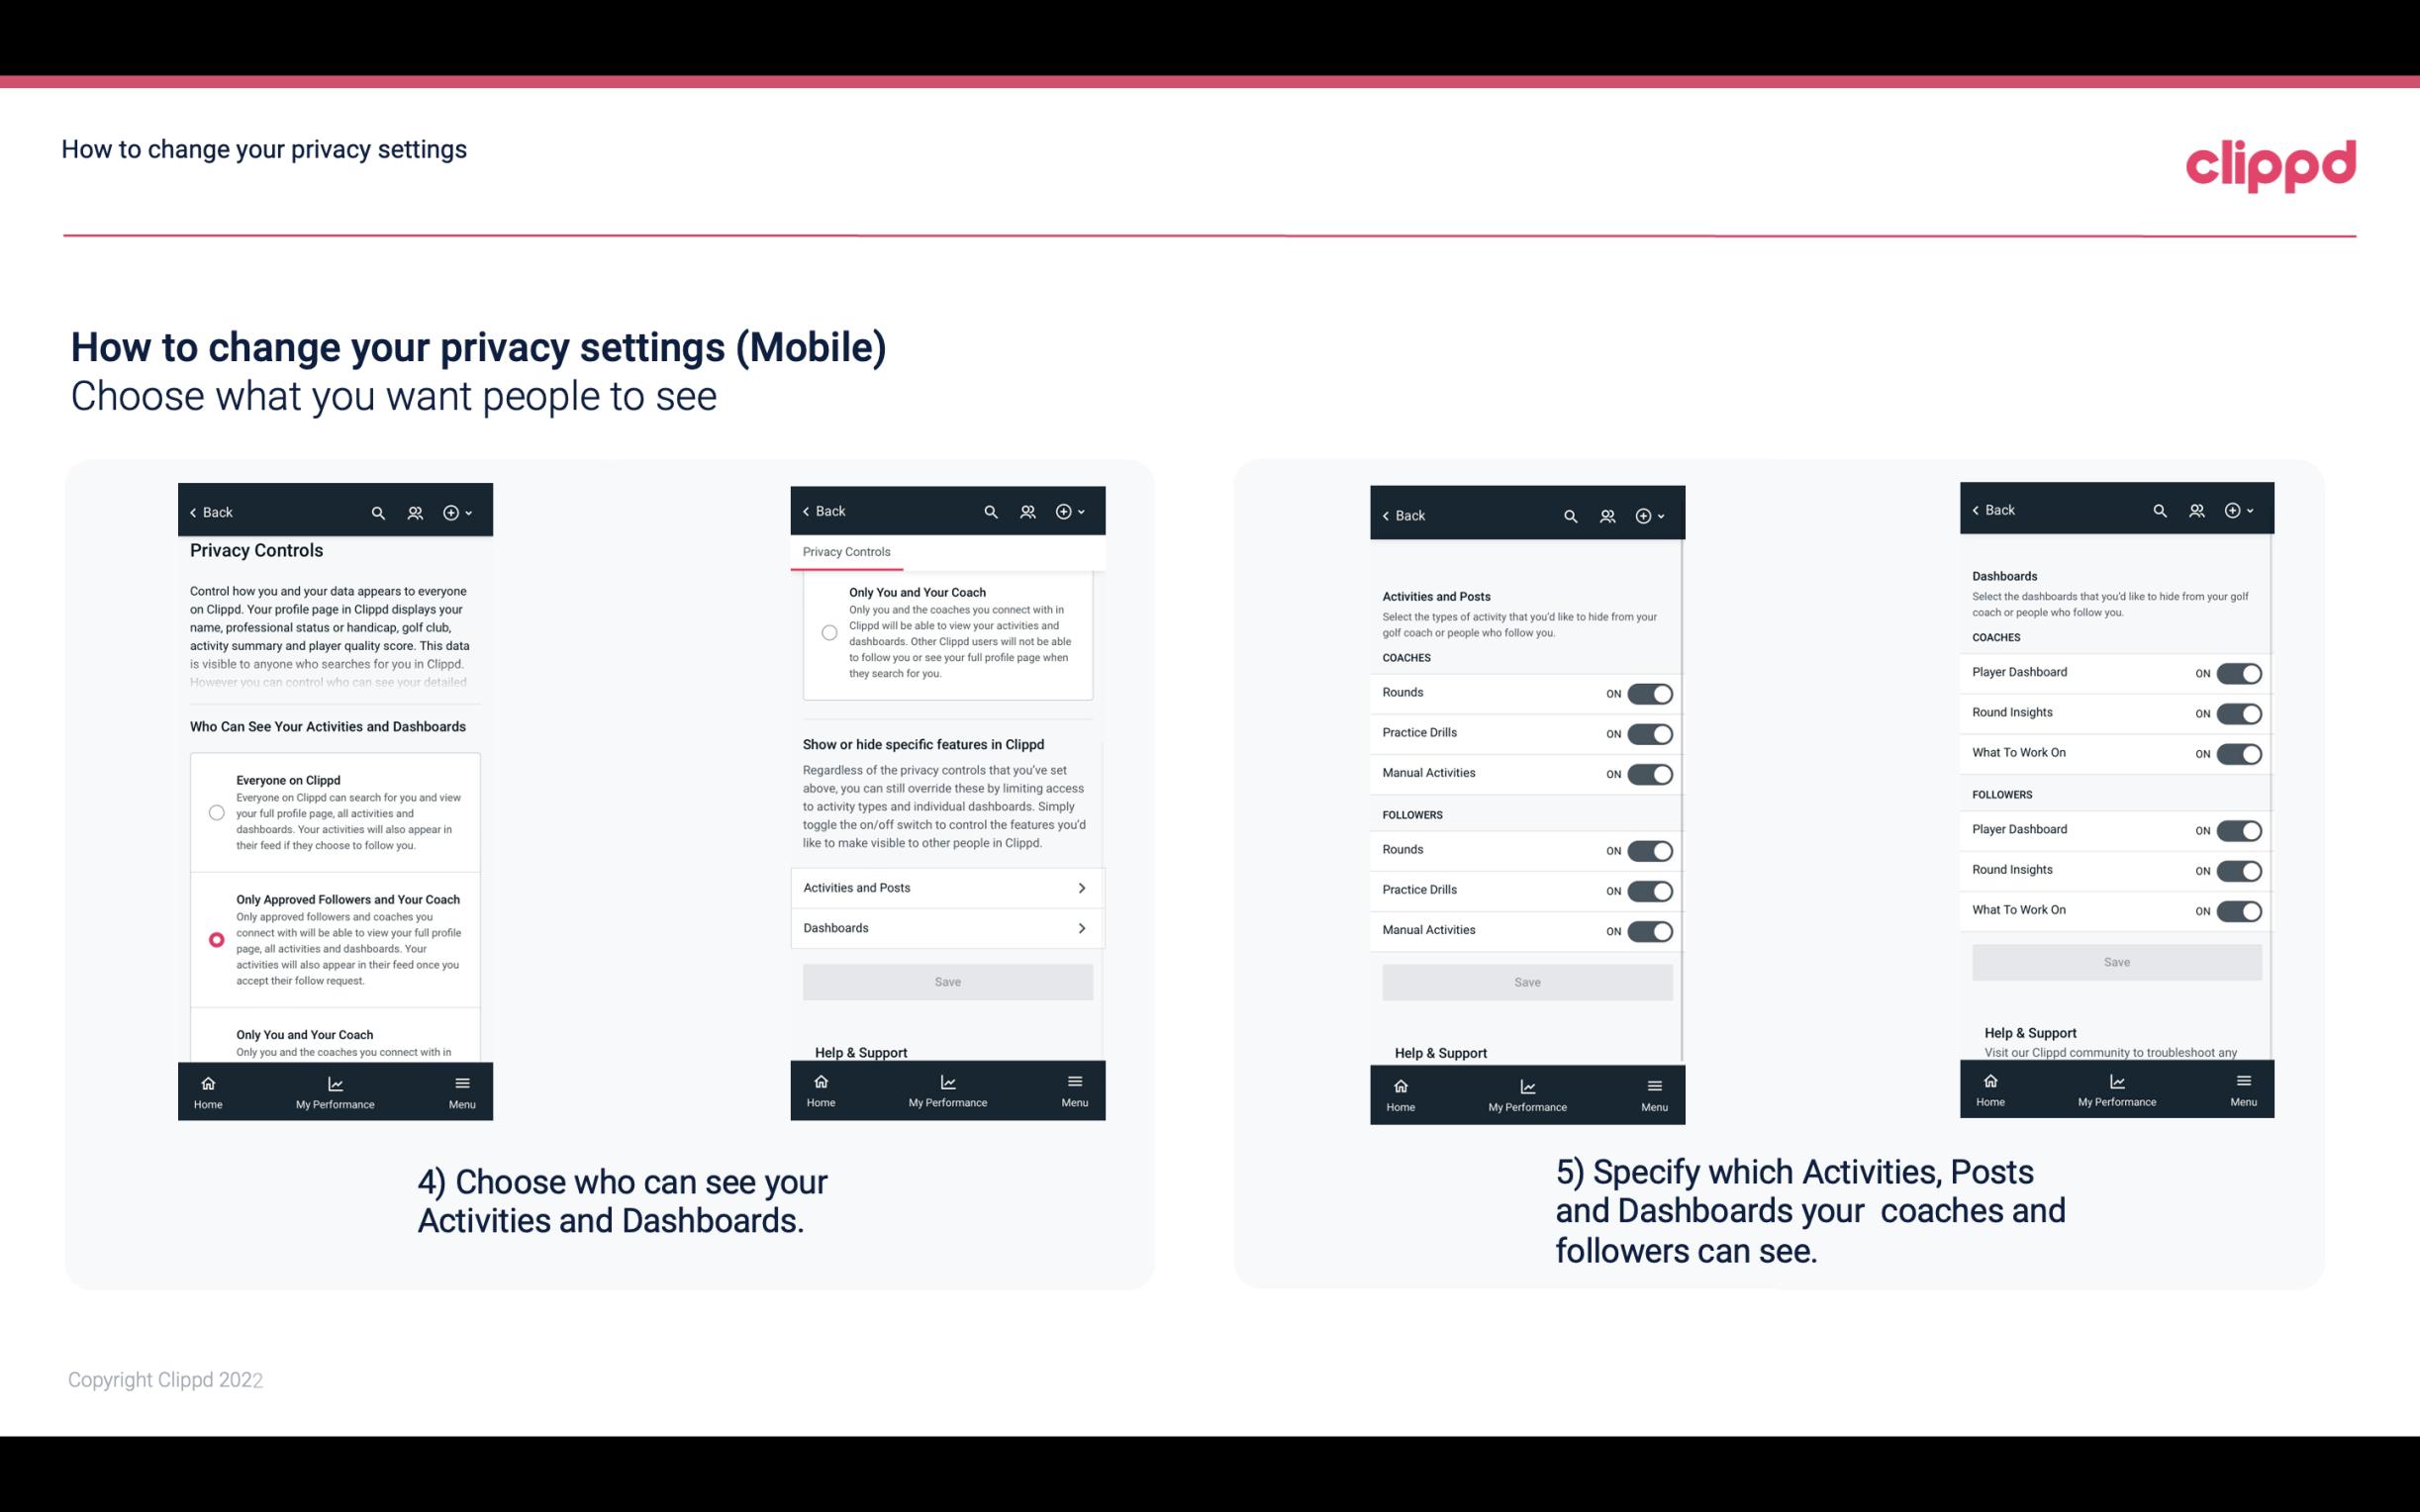Tap the Back chevron icon top left
The width and height of the screenshot is (2420, 1512).
tap(193, 513)
